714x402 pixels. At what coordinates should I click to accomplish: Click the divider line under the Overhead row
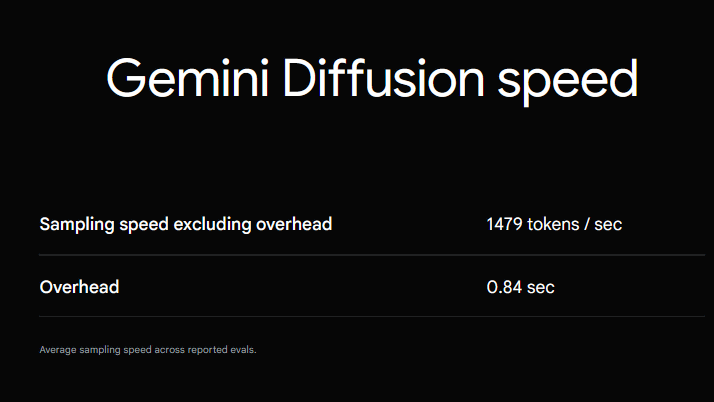[372, 316]
